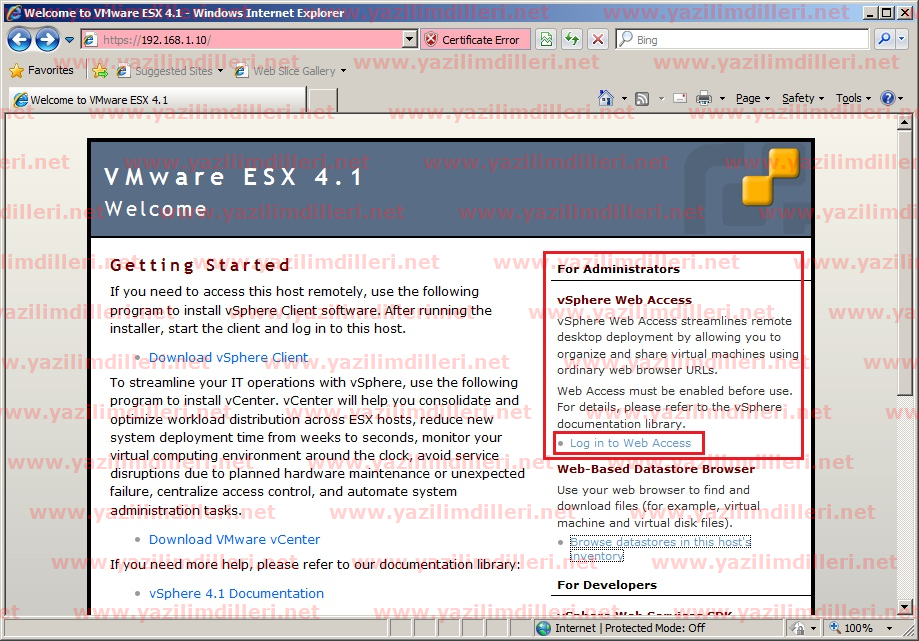The image size is (919, 641).
Task: Click the Compatibility View icon
Action: tap(546, 39)
